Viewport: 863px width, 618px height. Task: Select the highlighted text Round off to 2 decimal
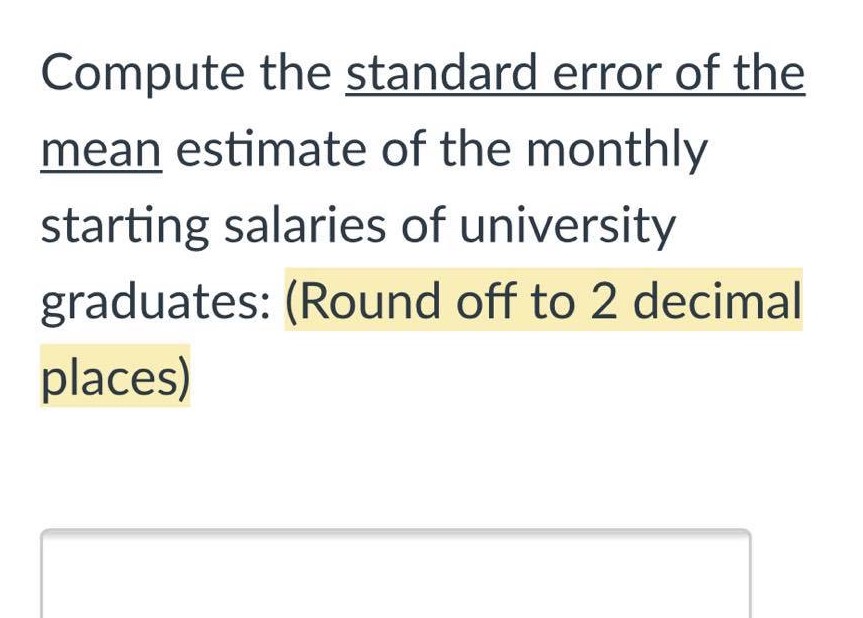click(545, 301)
